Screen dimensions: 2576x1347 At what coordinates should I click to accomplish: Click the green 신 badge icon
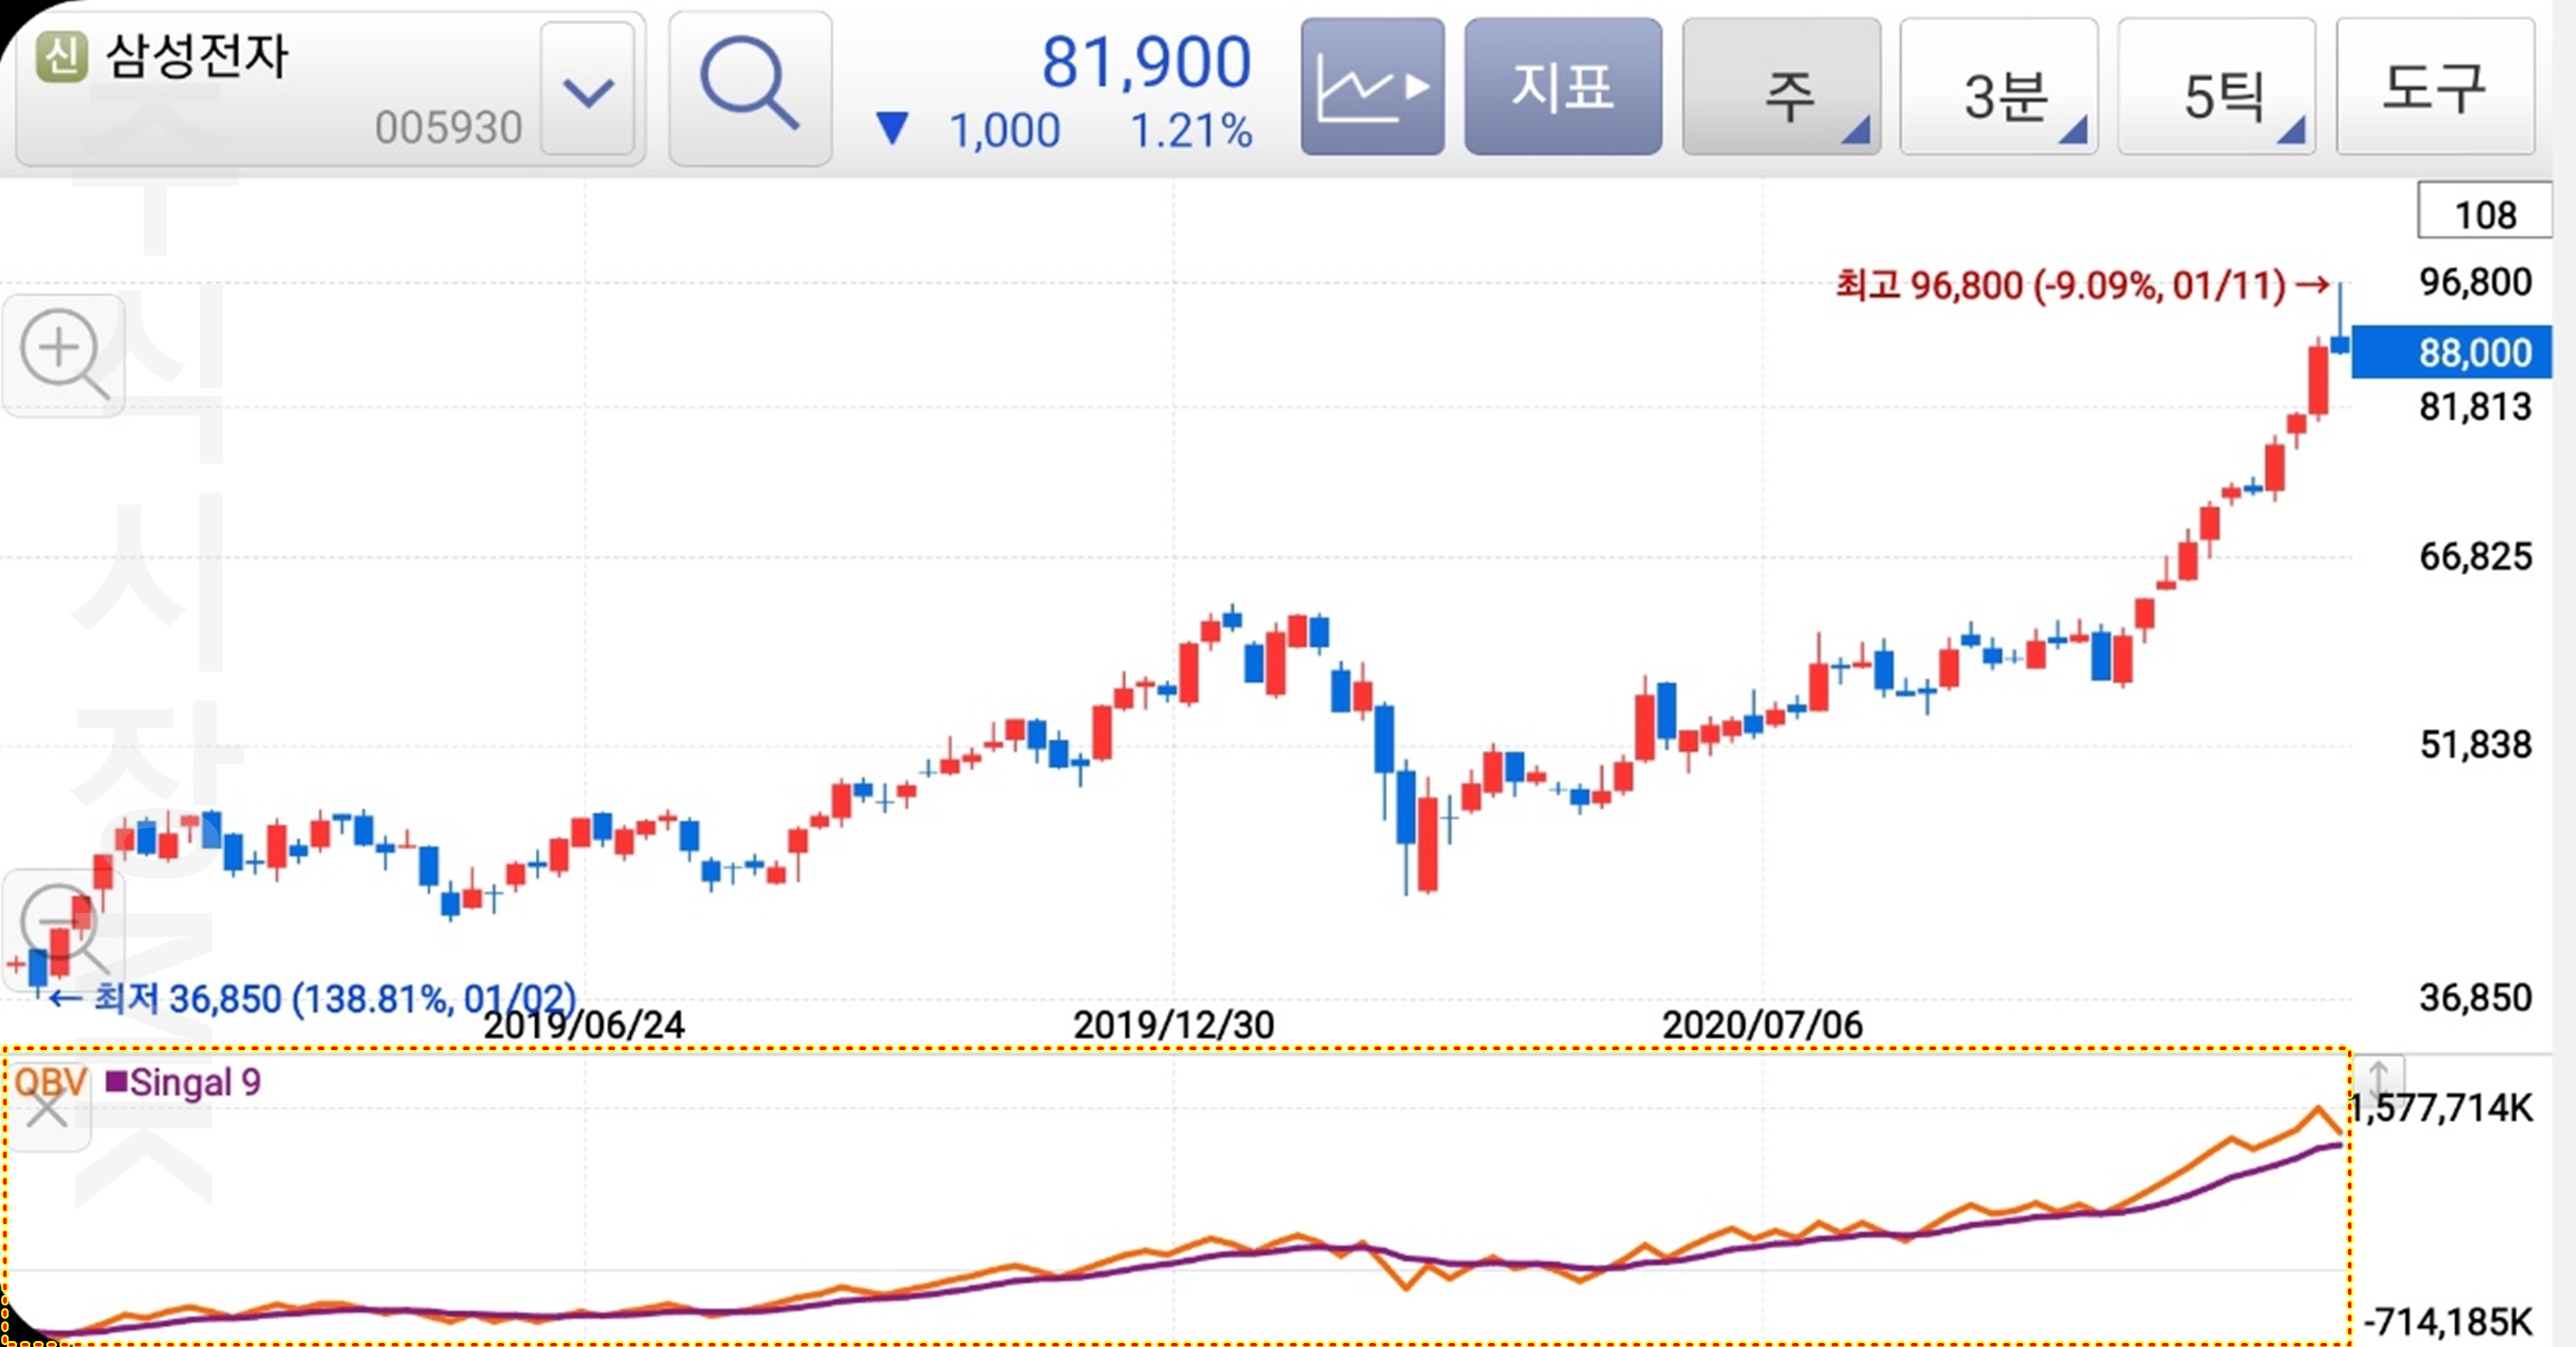pos(62,56)
